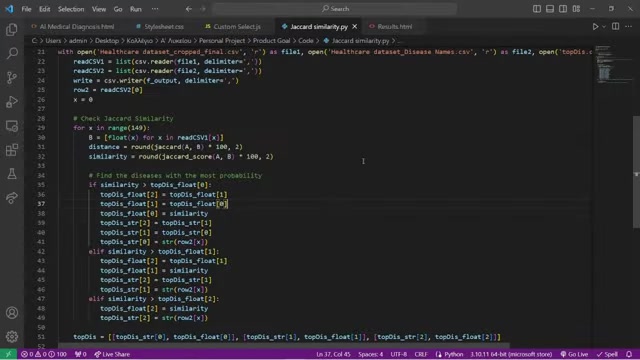The width and height of the screenshot is (640, 360).
Task: Open the Users breadcrumb segment
Action: coord(53,40)
